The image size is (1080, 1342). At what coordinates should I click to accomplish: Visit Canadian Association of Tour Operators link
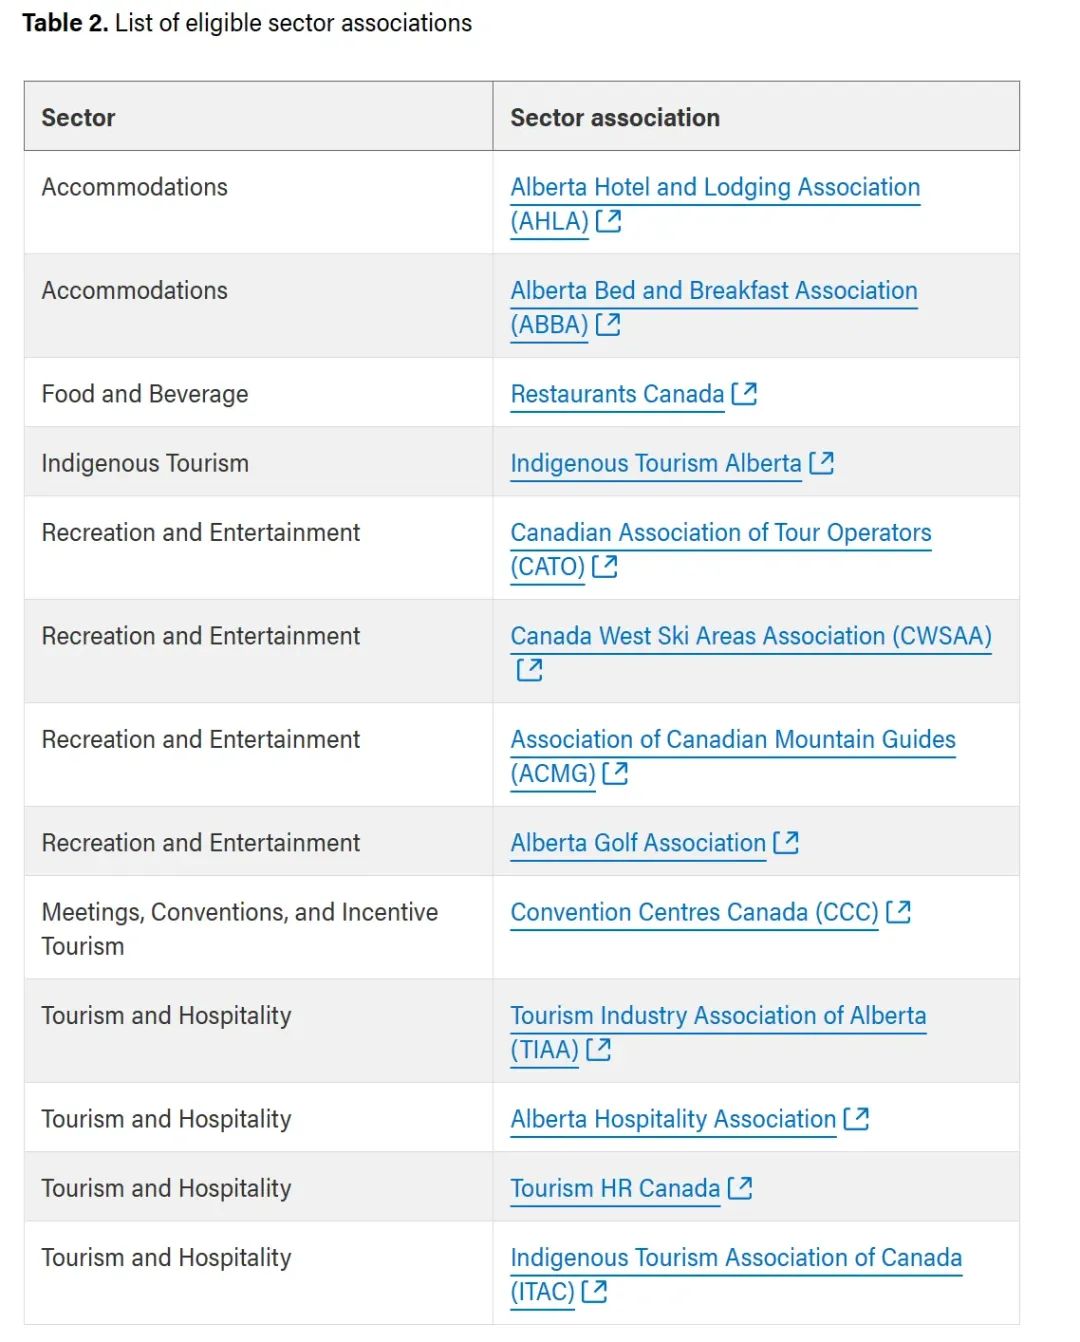pos(720,533)
